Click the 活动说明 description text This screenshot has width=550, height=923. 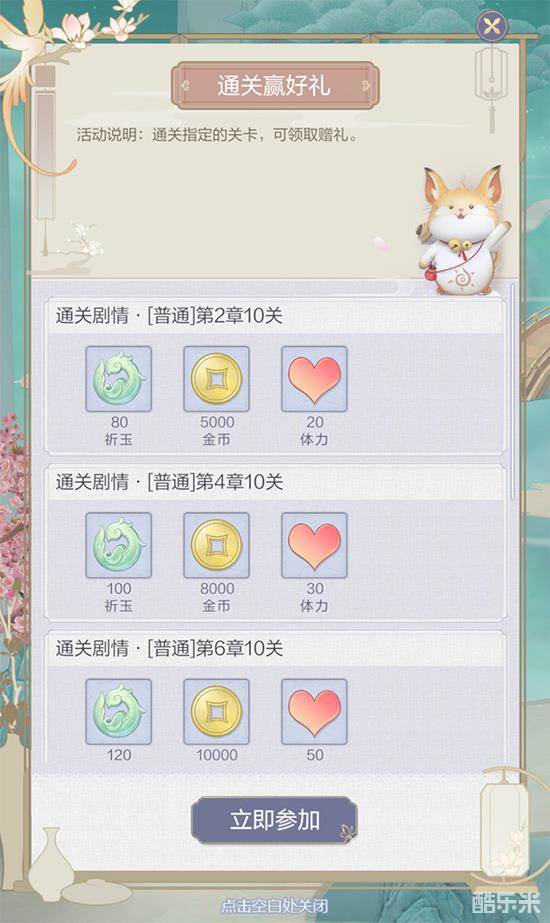click(217, 135)
